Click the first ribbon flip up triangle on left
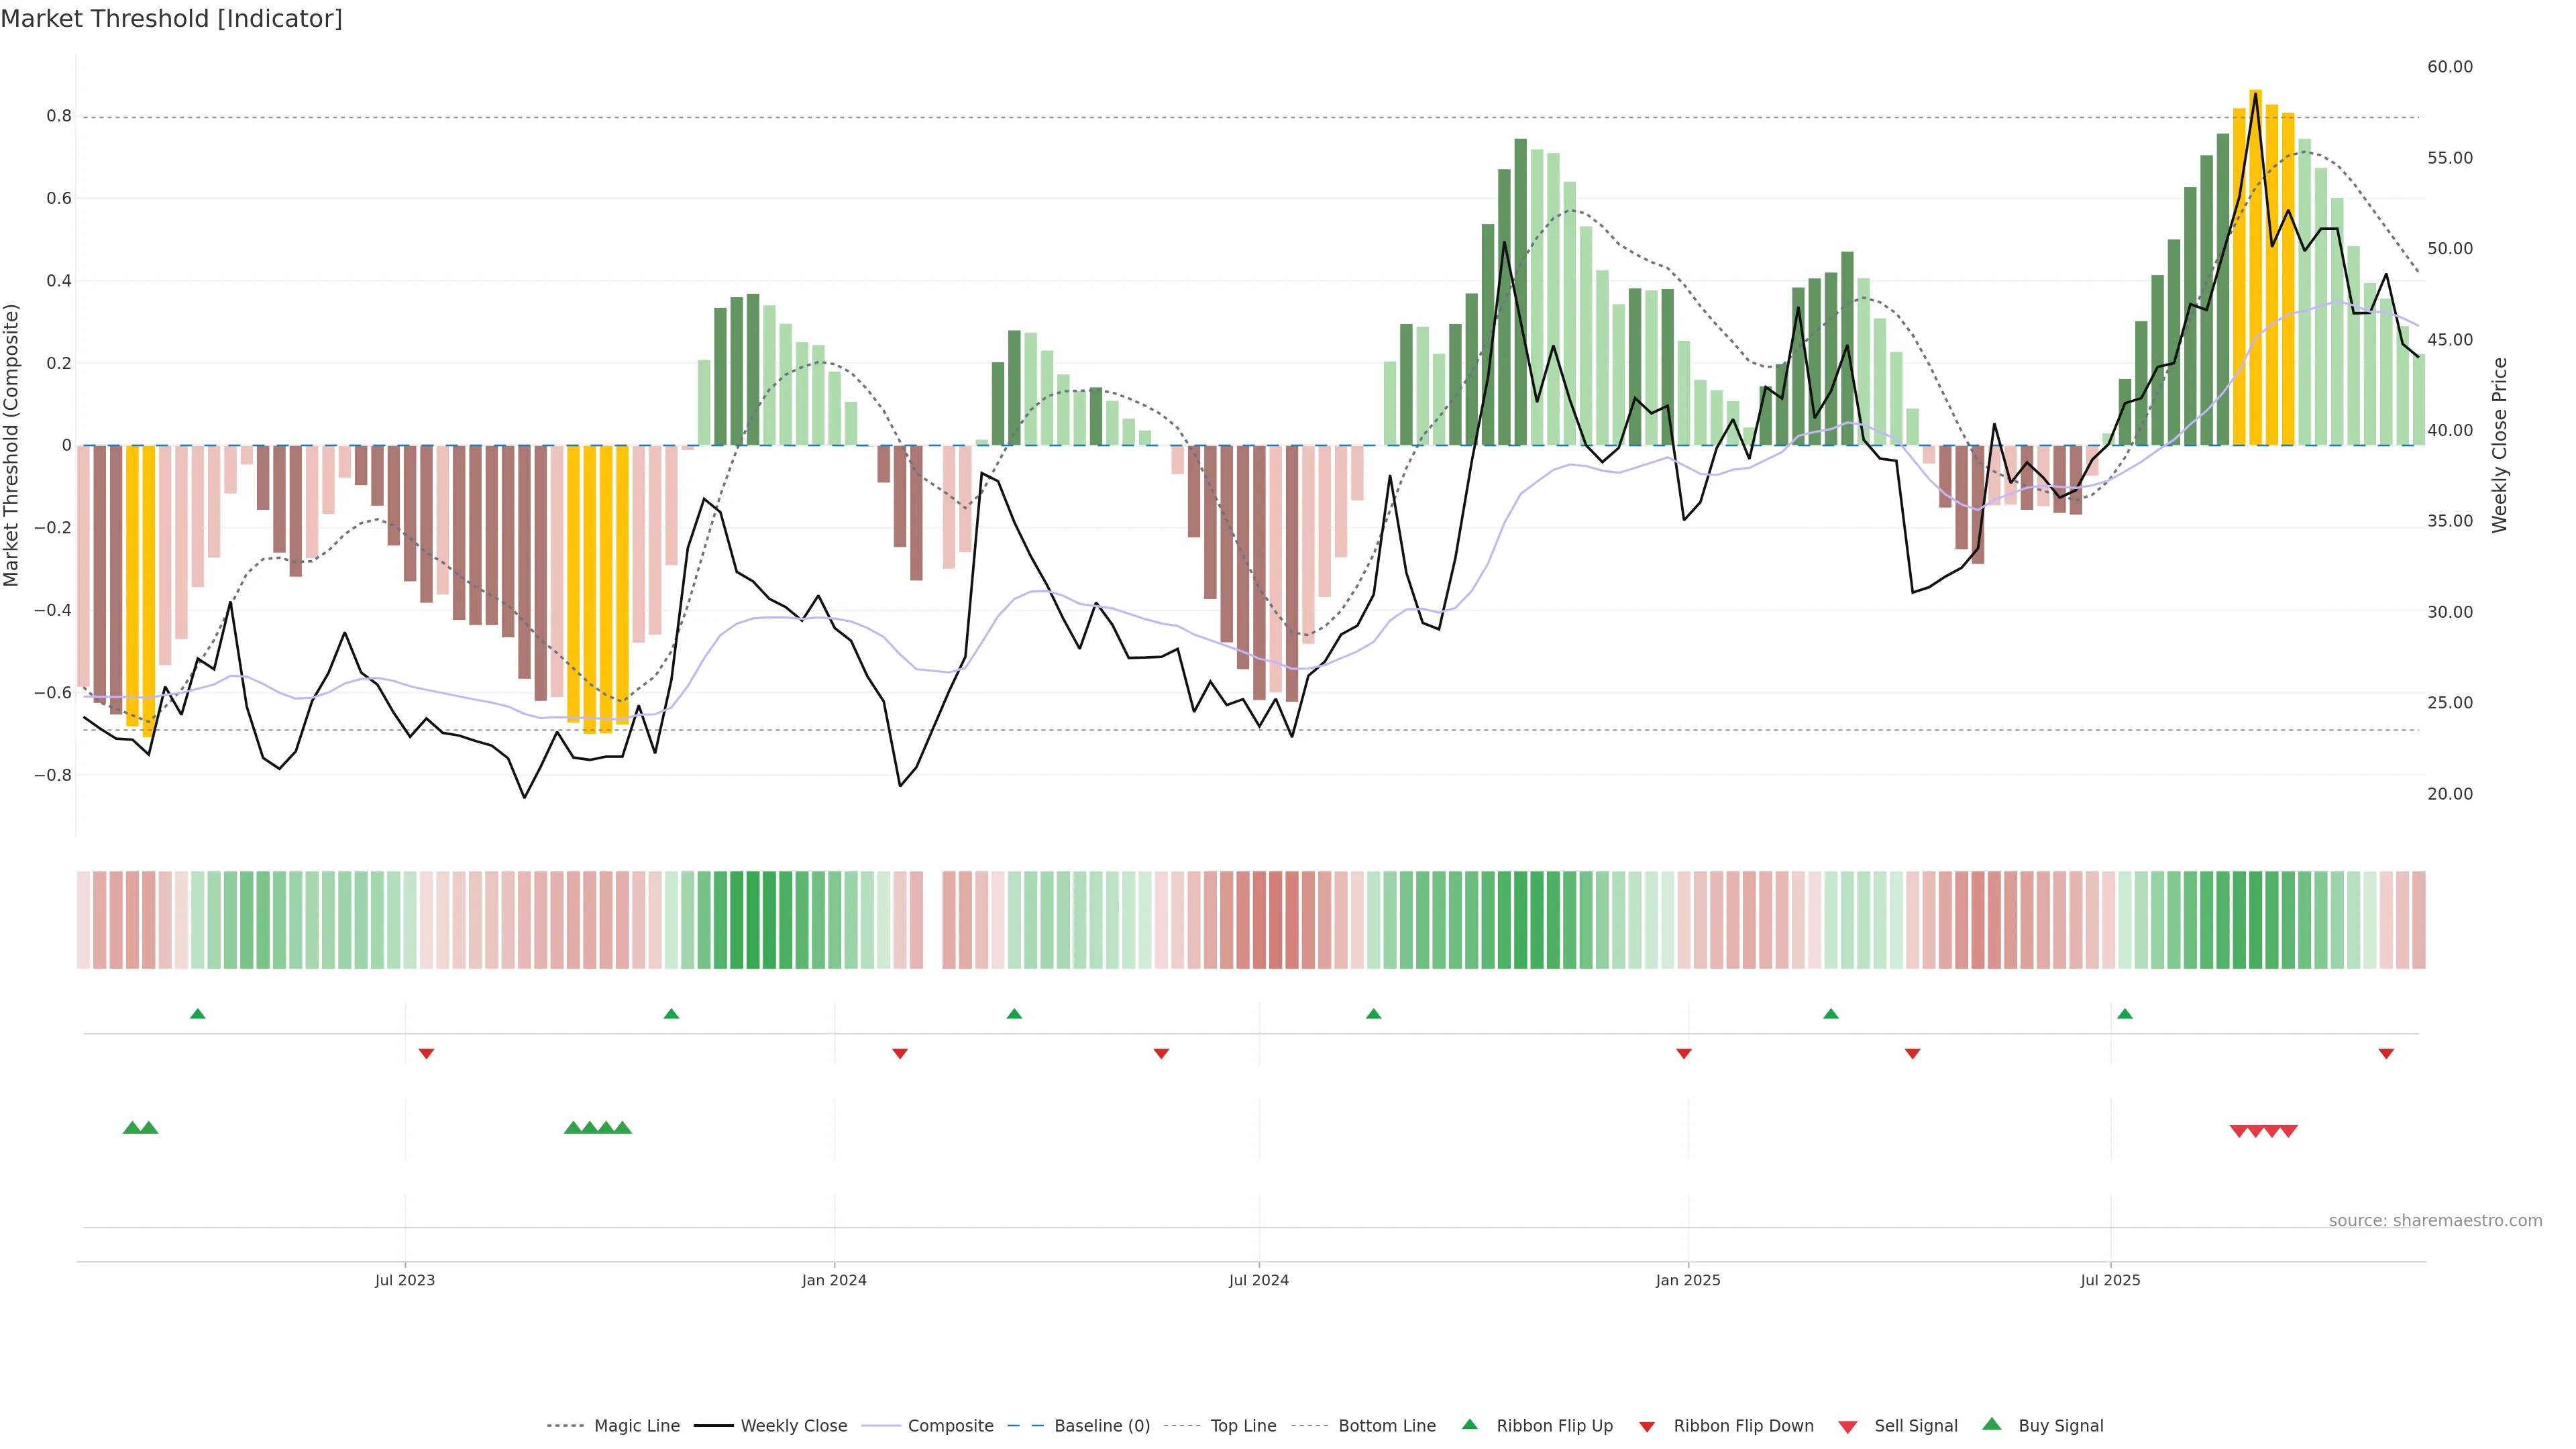This screenshot has height=1449, width=2576. [198, 1014]
